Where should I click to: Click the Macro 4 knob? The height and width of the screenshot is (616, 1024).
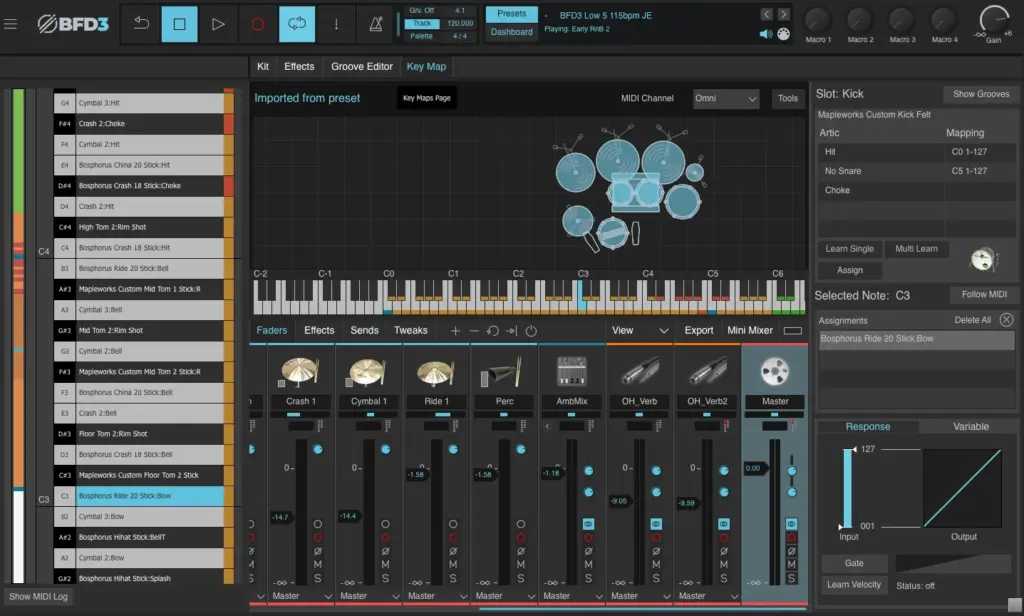point(944,21)
